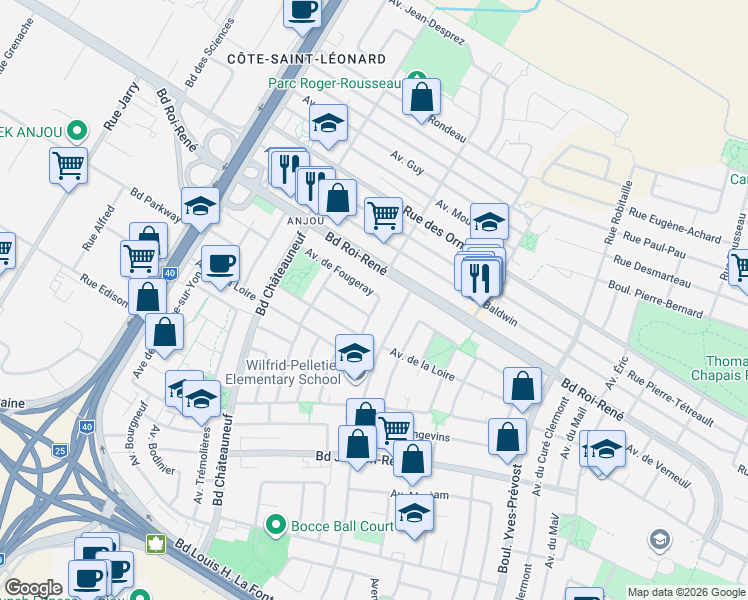Viewport: 748px width, 600px height.
Task: Open the grey school icon in the southeast corner
Action: point(659,539)
